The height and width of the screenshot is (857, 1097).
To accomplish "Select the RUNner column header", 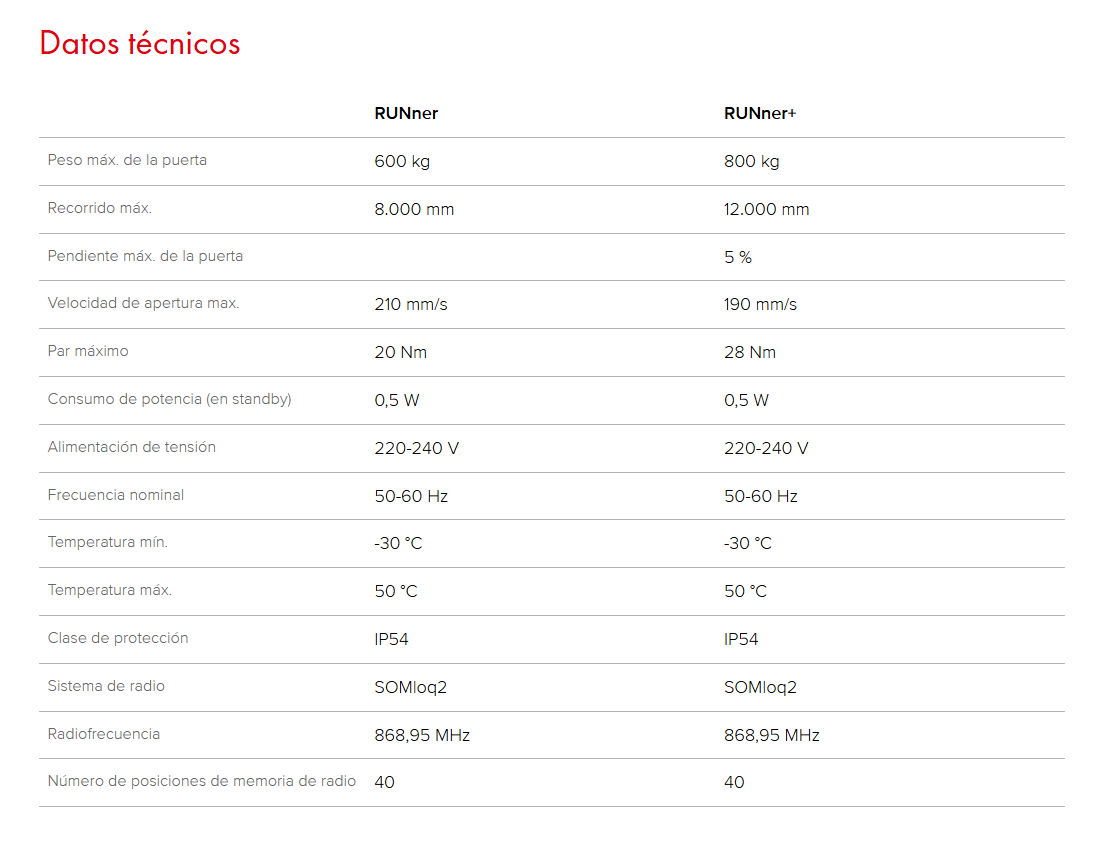I will [406, 113].
